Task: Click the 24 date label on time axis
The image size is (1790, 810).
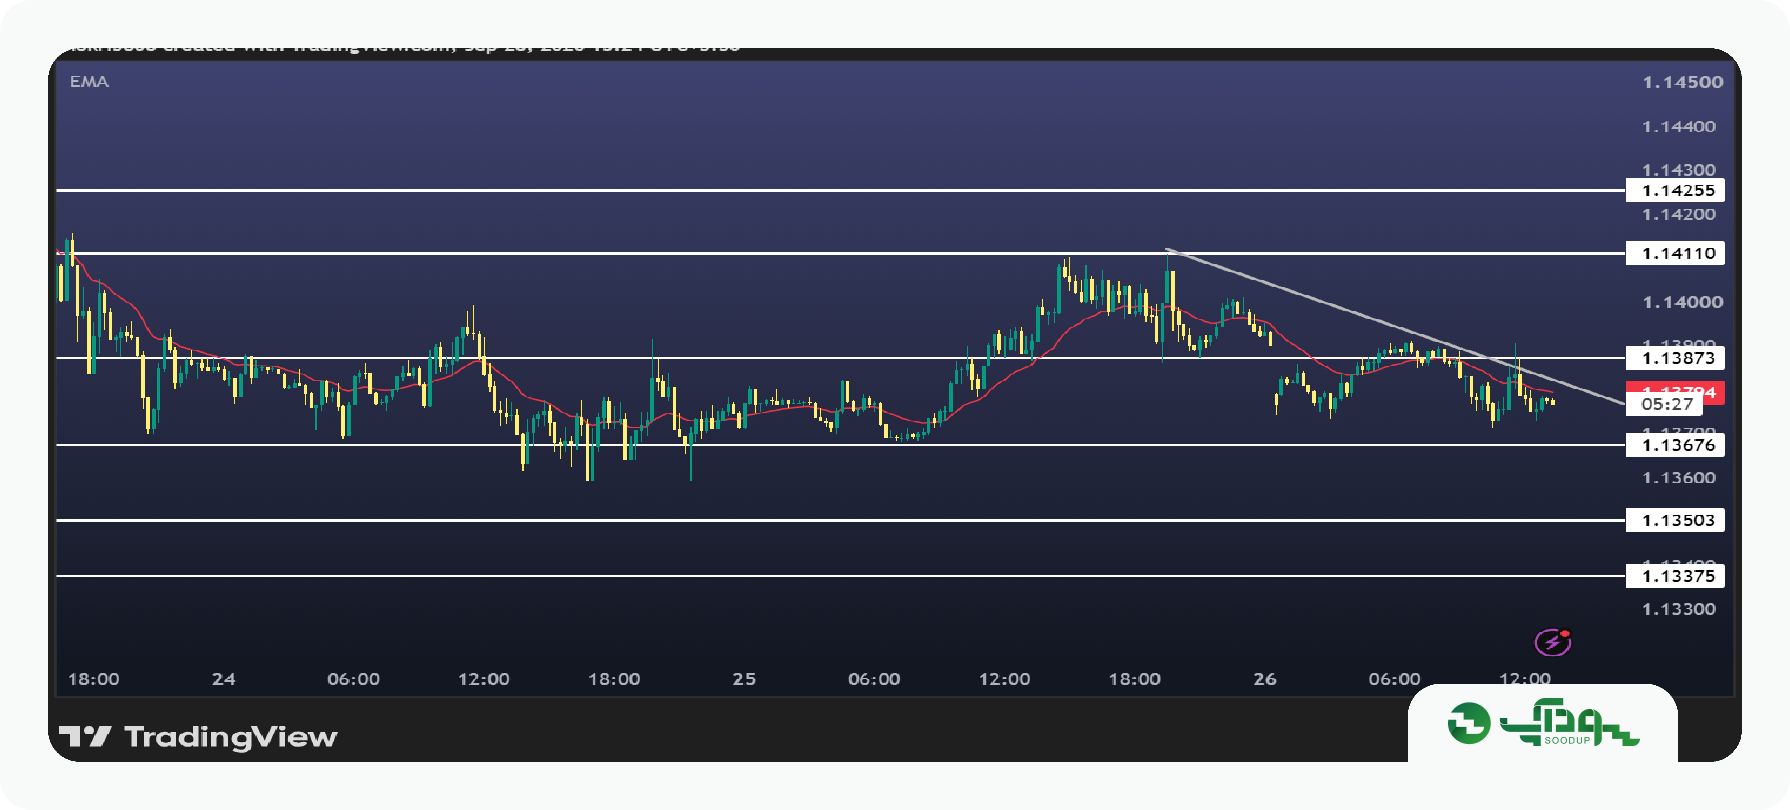Action: point(224,679)
